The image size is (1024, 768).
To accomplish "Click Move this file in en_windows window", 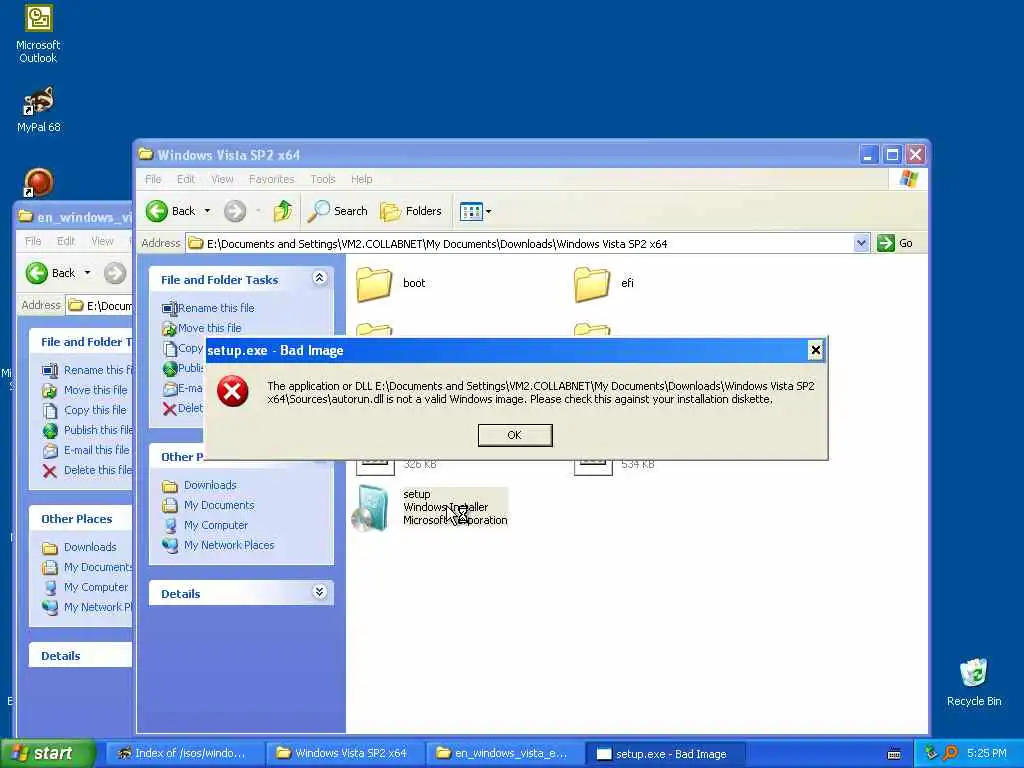I will coord(84,390).
